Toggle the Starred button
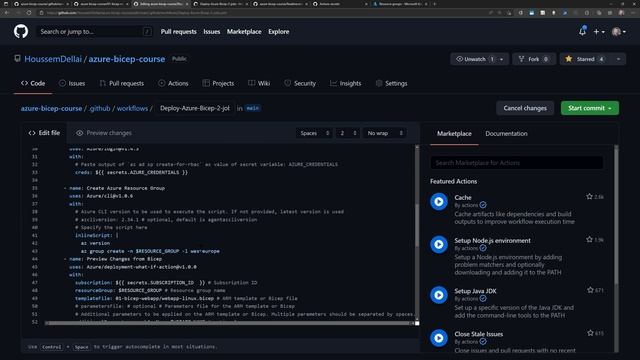This screenshot has height=360, width=640. tap(586, 59)
